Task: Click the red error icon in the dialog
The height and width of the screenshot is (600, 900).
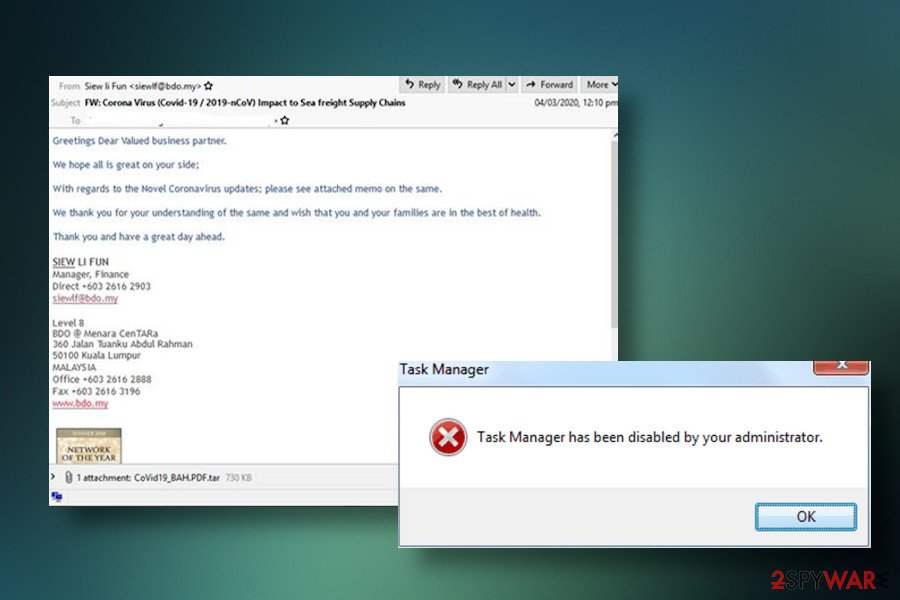Action: click(x=448, y=438)
